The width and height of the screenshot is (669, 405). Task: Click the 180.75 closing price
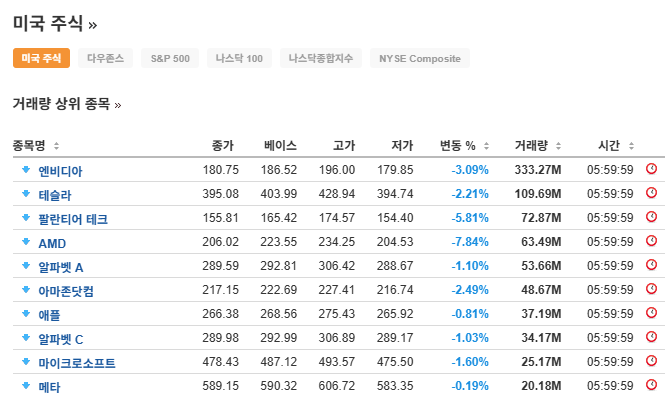coord(221,170)
